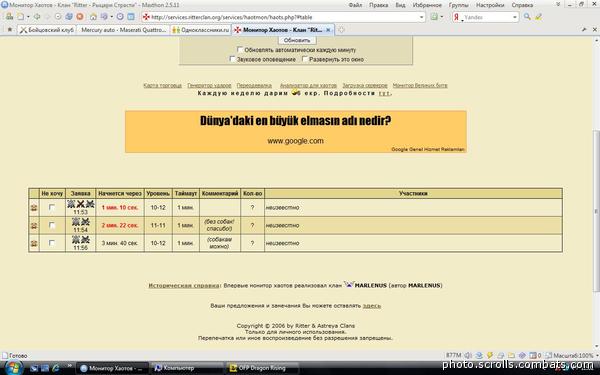600x375 pixels.
Task: Enable automatic update every minute checkbox
Action: pos(240,50)
